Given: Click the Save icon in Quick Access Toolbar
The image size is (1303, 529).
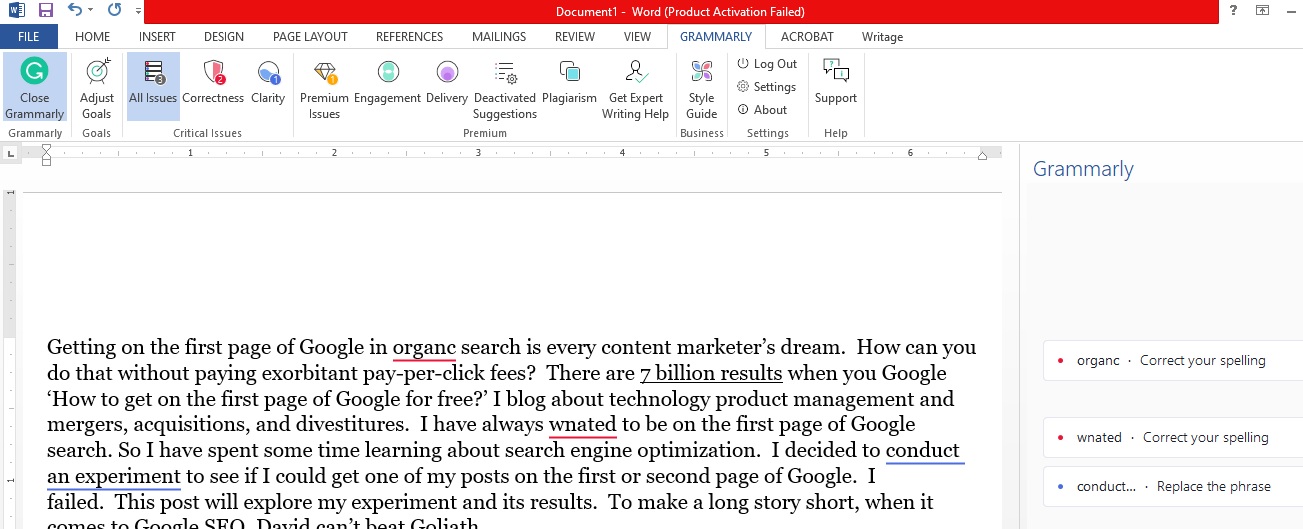Looking at the screenshot, I should click(x=45, y=11).
